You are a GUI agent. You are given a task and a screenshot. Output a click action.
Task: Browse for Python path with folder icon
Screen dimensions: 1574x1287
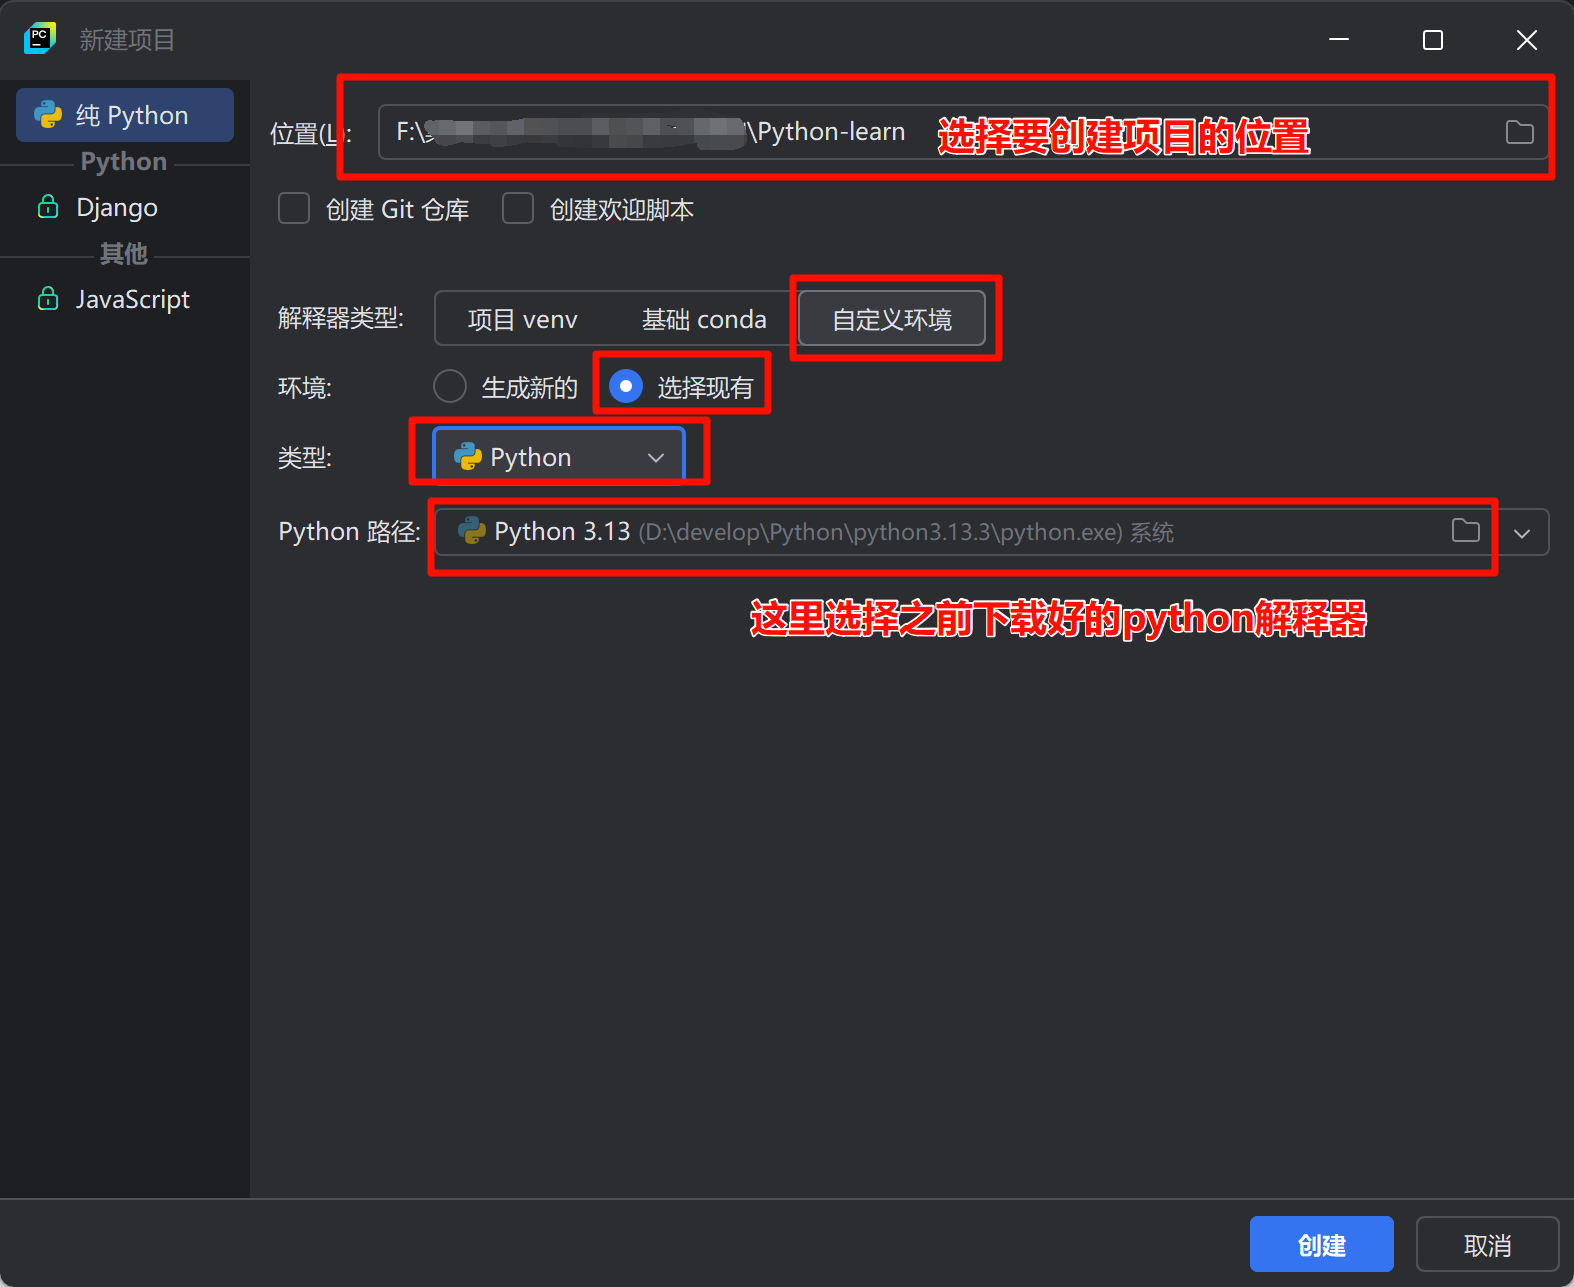(1465, 531)
